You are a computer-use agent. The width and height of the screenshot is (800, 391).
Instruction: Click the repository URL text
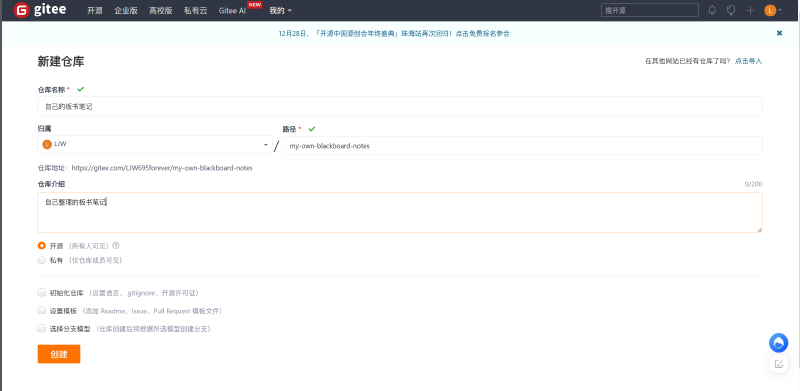[x=162, y=167]
